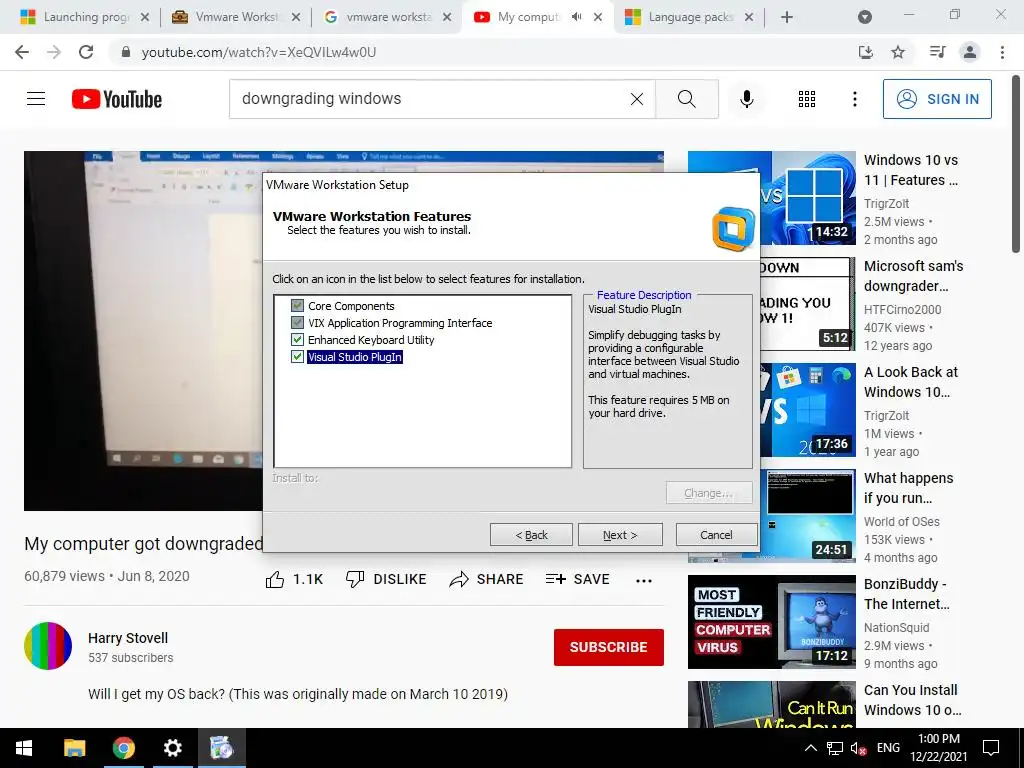
Task: Uncheck Visual Studio PlugIn feature
Action: pos(297,357)
